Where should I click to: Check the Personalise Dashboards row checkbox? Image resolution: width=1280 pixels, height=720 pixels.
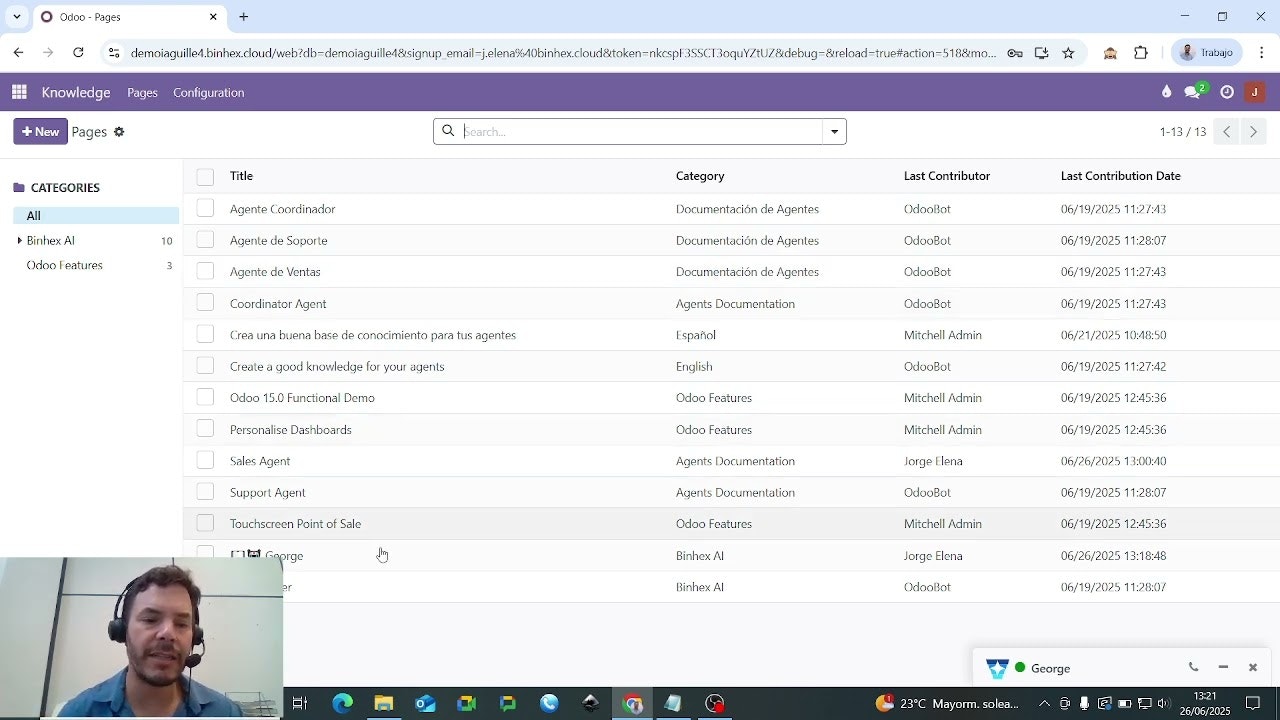(x=205, y=429)
